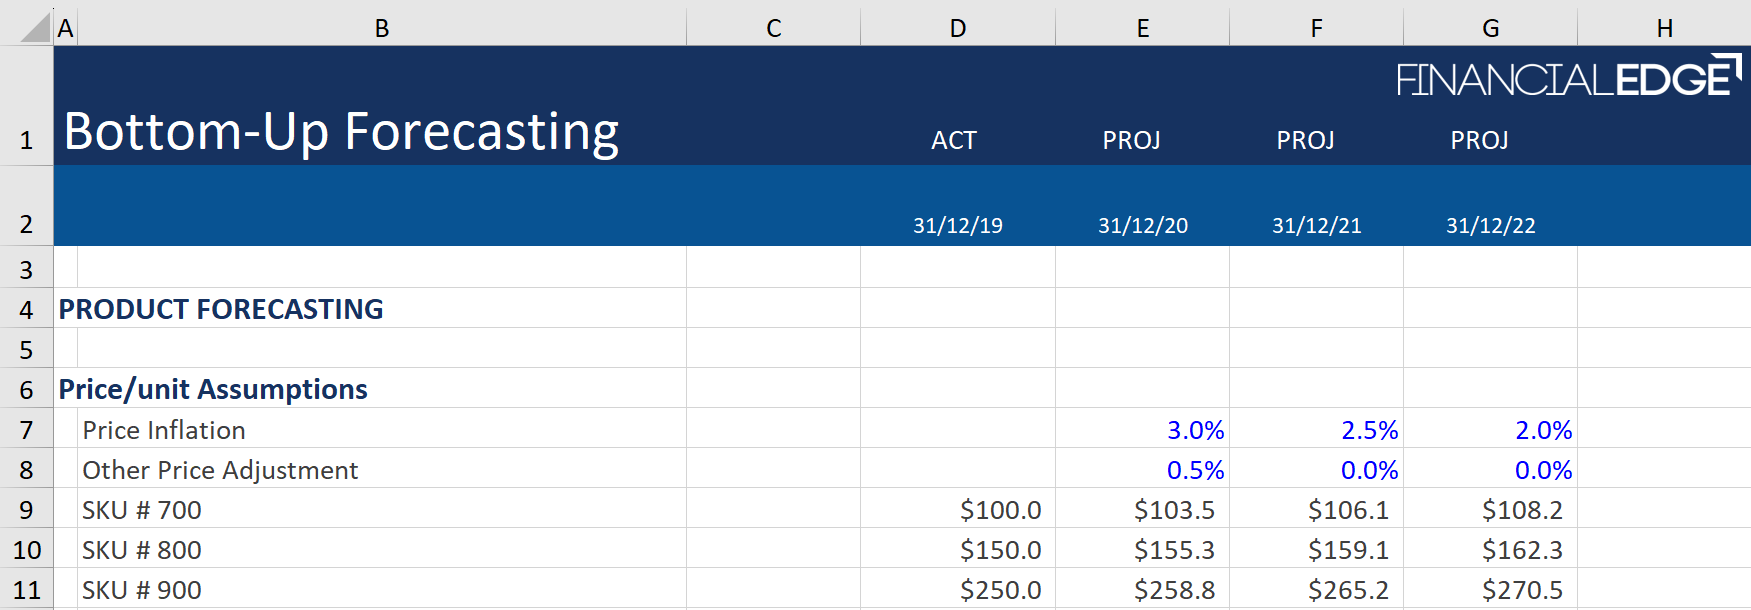Image resolution: width=1751 pixels, height=610 pixels.
Task: Select column B header
Action: (x=381, y=28)
